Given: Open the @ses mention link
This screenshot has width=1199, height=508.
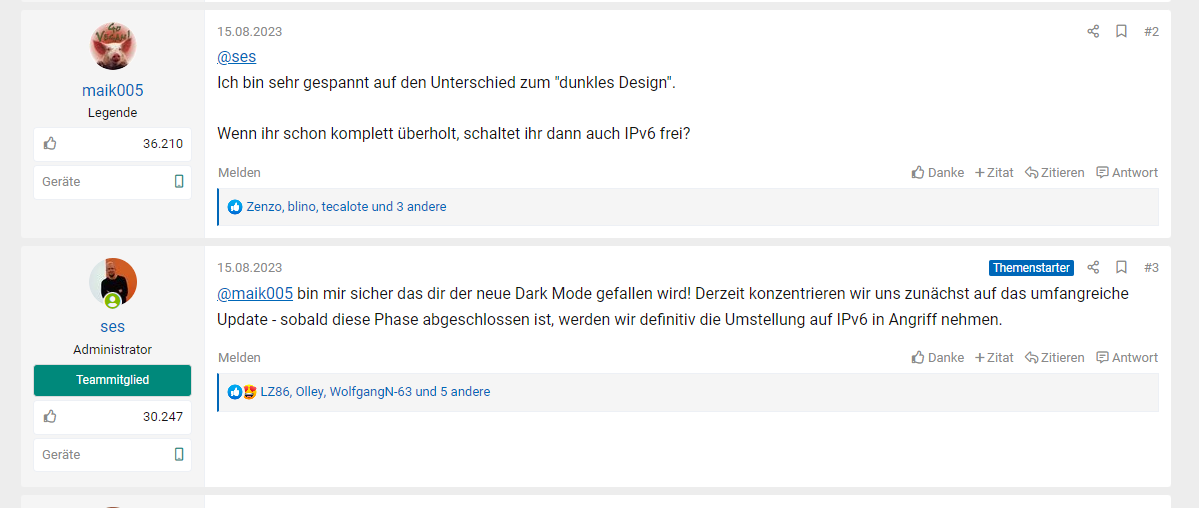Looking at the screenshot, I should 236,57.
